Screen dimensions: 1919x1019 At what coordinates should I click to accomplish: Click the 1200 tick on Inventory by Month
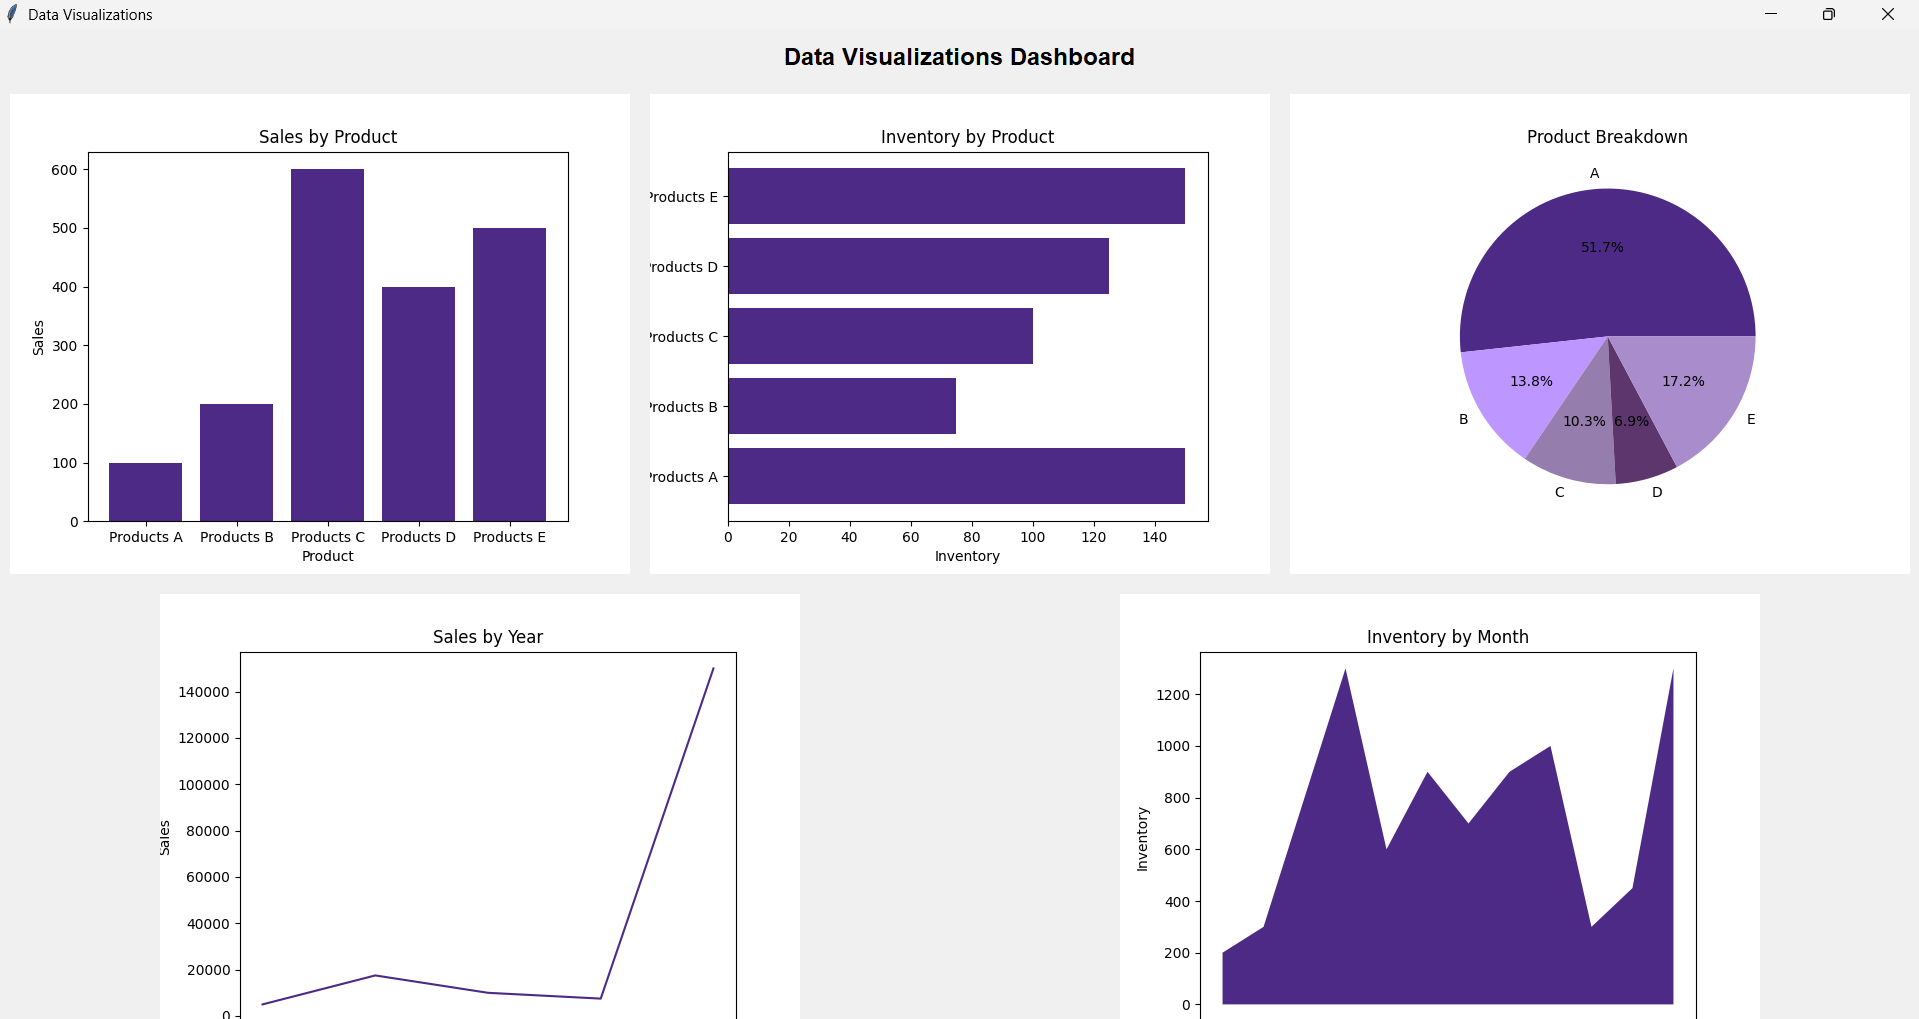tap(1173, 695)
